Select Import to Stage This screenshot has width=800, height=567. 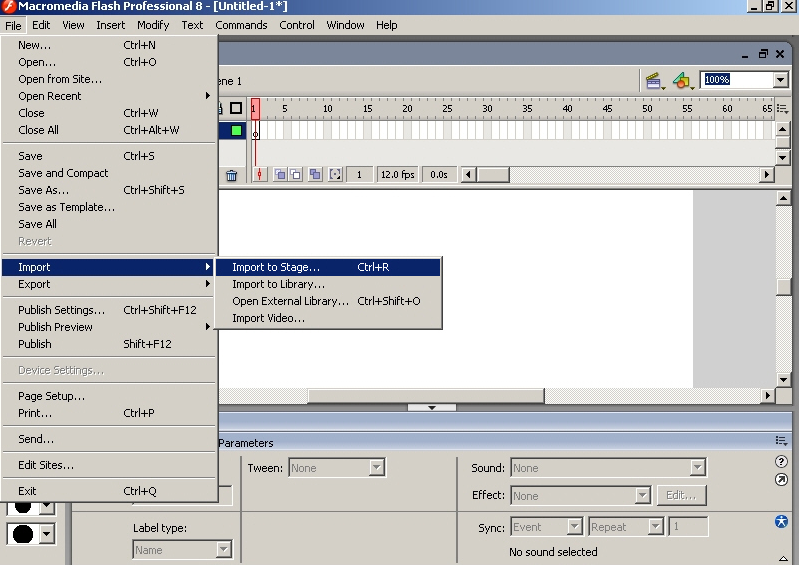328,267
